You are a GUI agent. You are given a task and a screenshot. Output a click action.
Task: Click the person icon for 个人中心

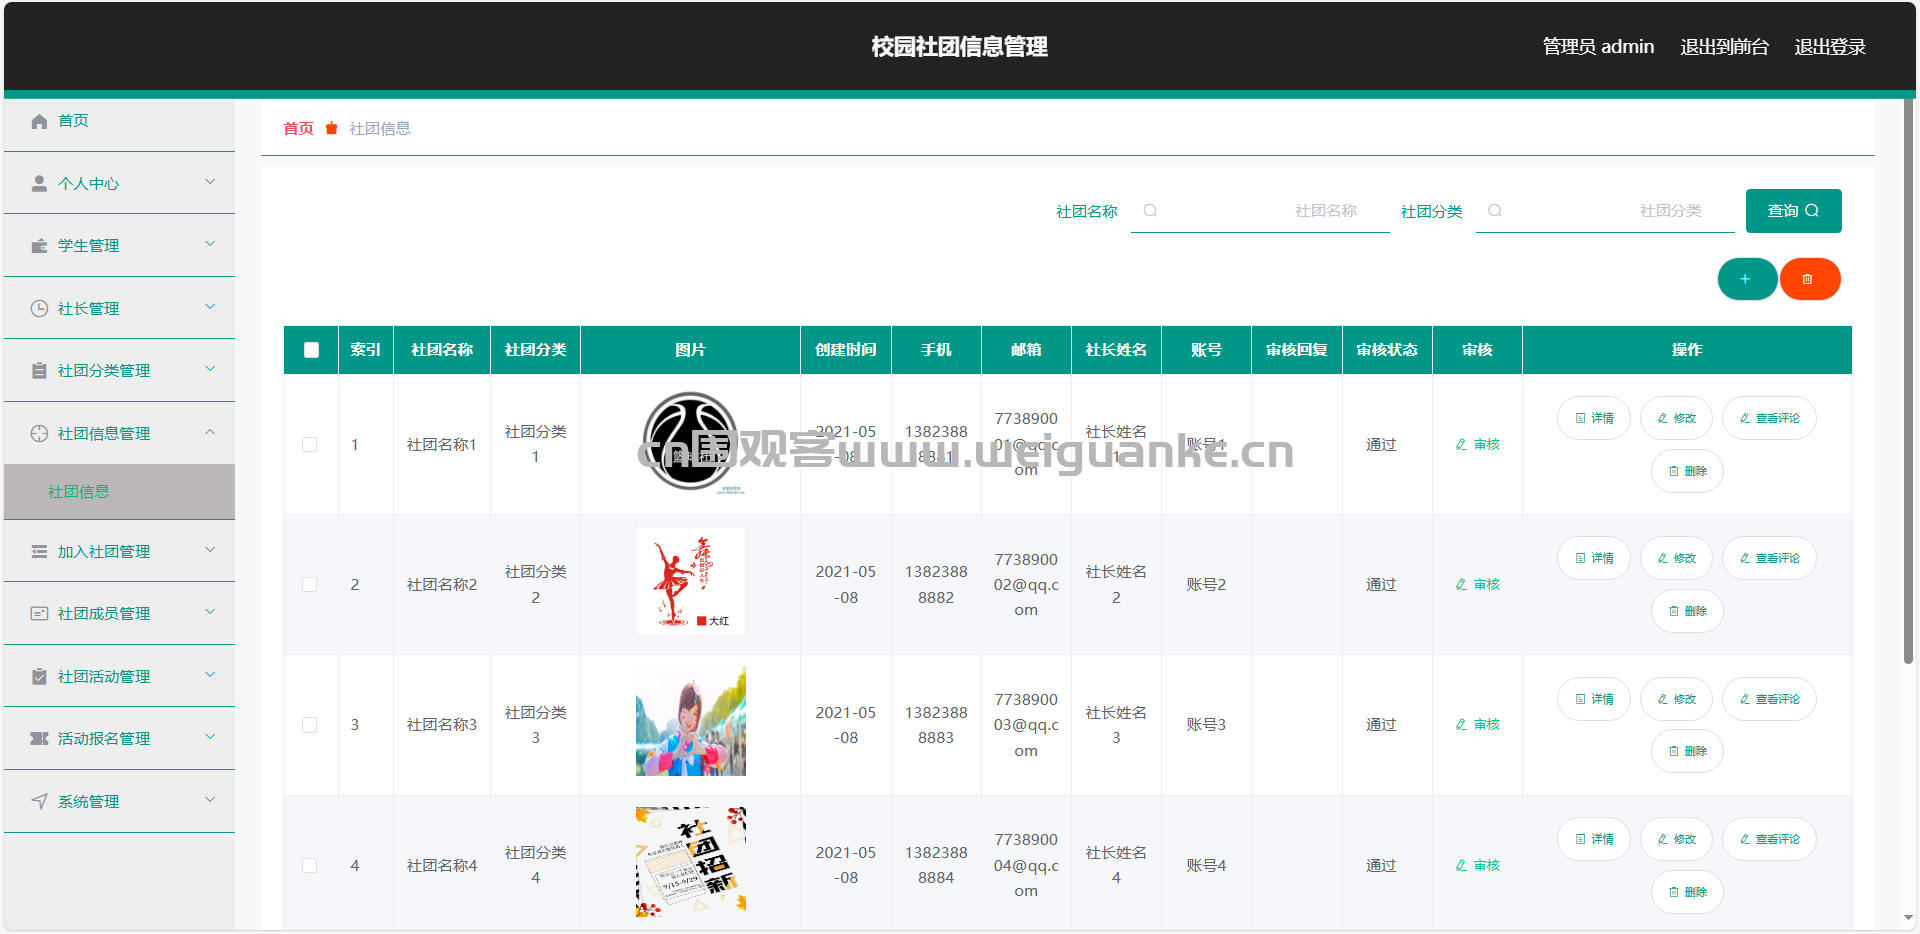coord(39,184)
